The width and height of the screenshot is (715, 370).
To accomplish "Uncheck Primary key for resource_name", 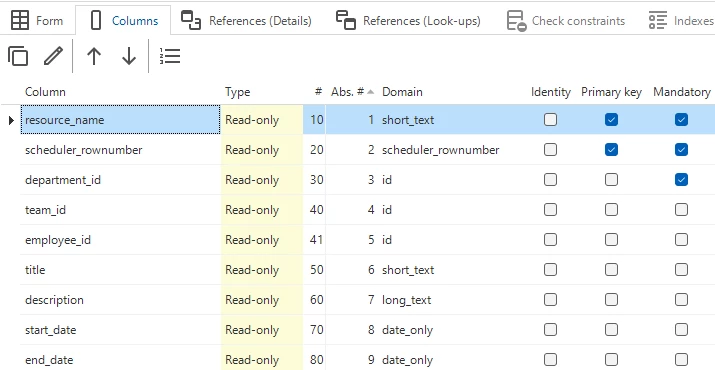I will pos(611,120).
